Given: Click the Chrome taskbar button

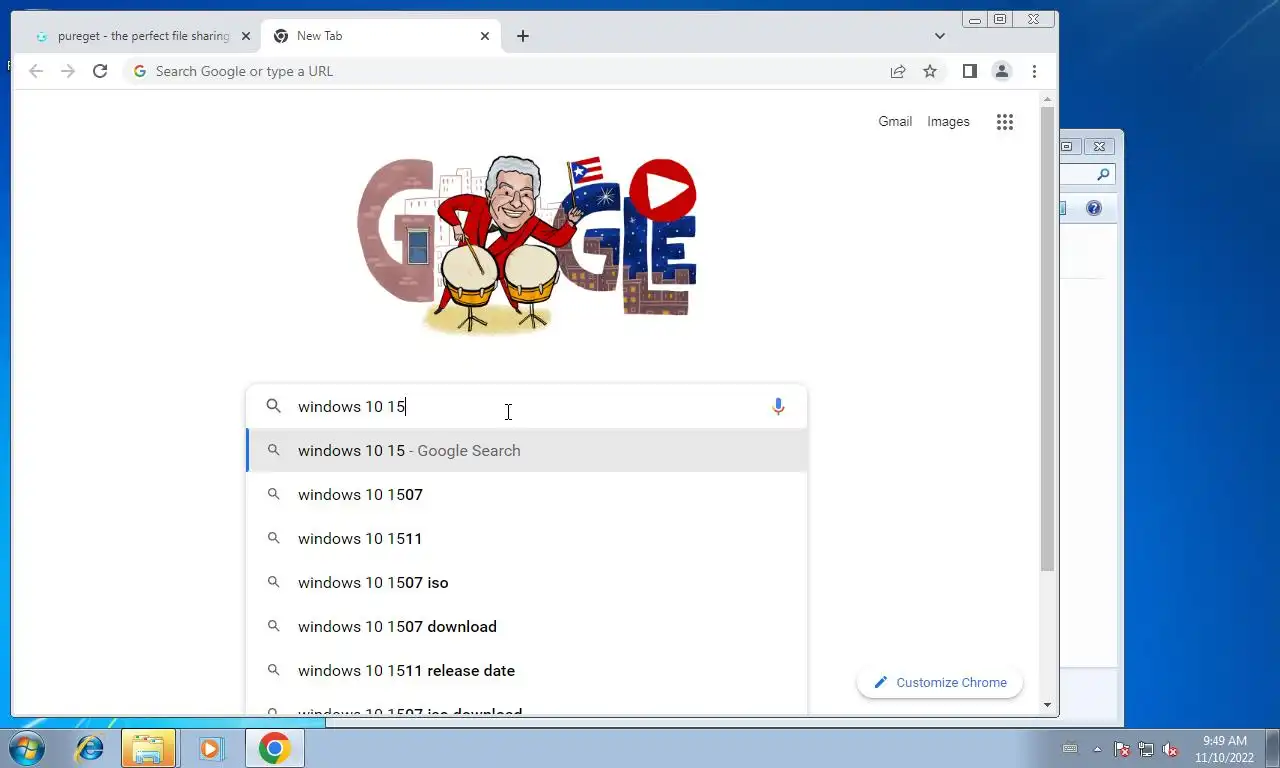Looking at the screenshot, I should [274, 748].
